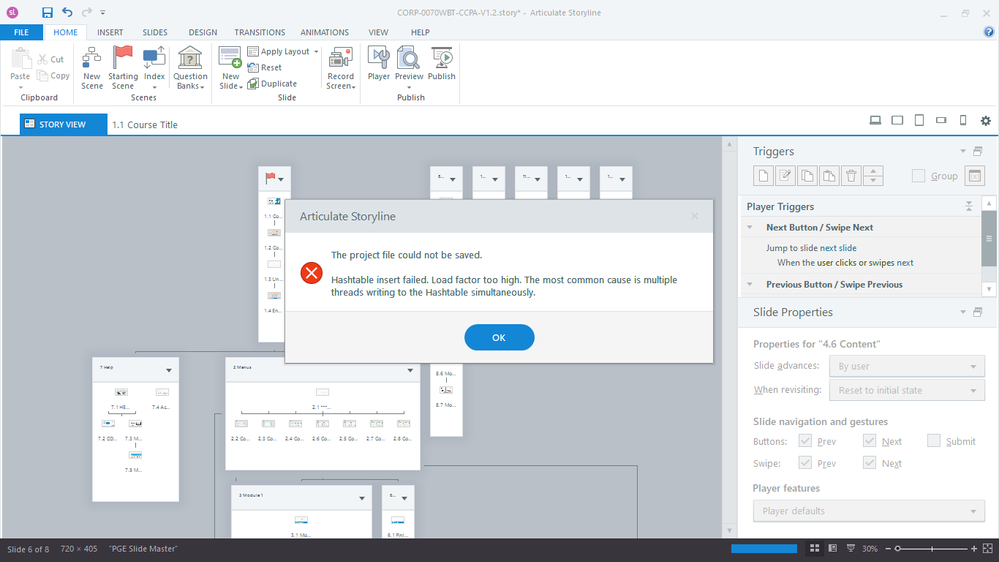This screenshot has width=999, height=562.
Task: Expand the Player defaults dropdown
Action: point(868,511)
